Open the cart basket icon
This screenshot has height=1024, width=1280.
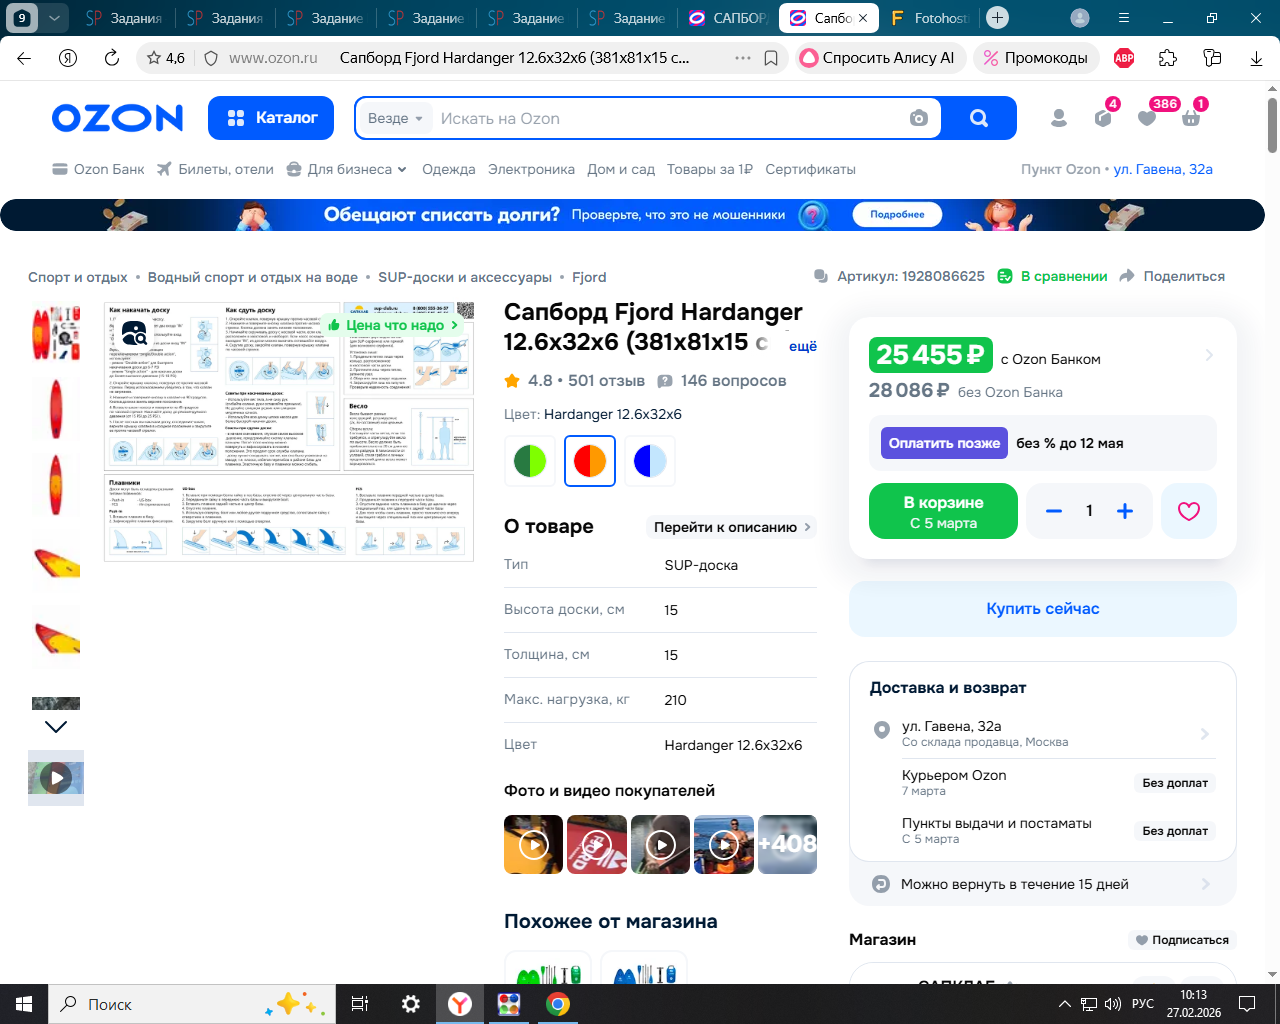pyautogui.click(x=1191, y=118)
